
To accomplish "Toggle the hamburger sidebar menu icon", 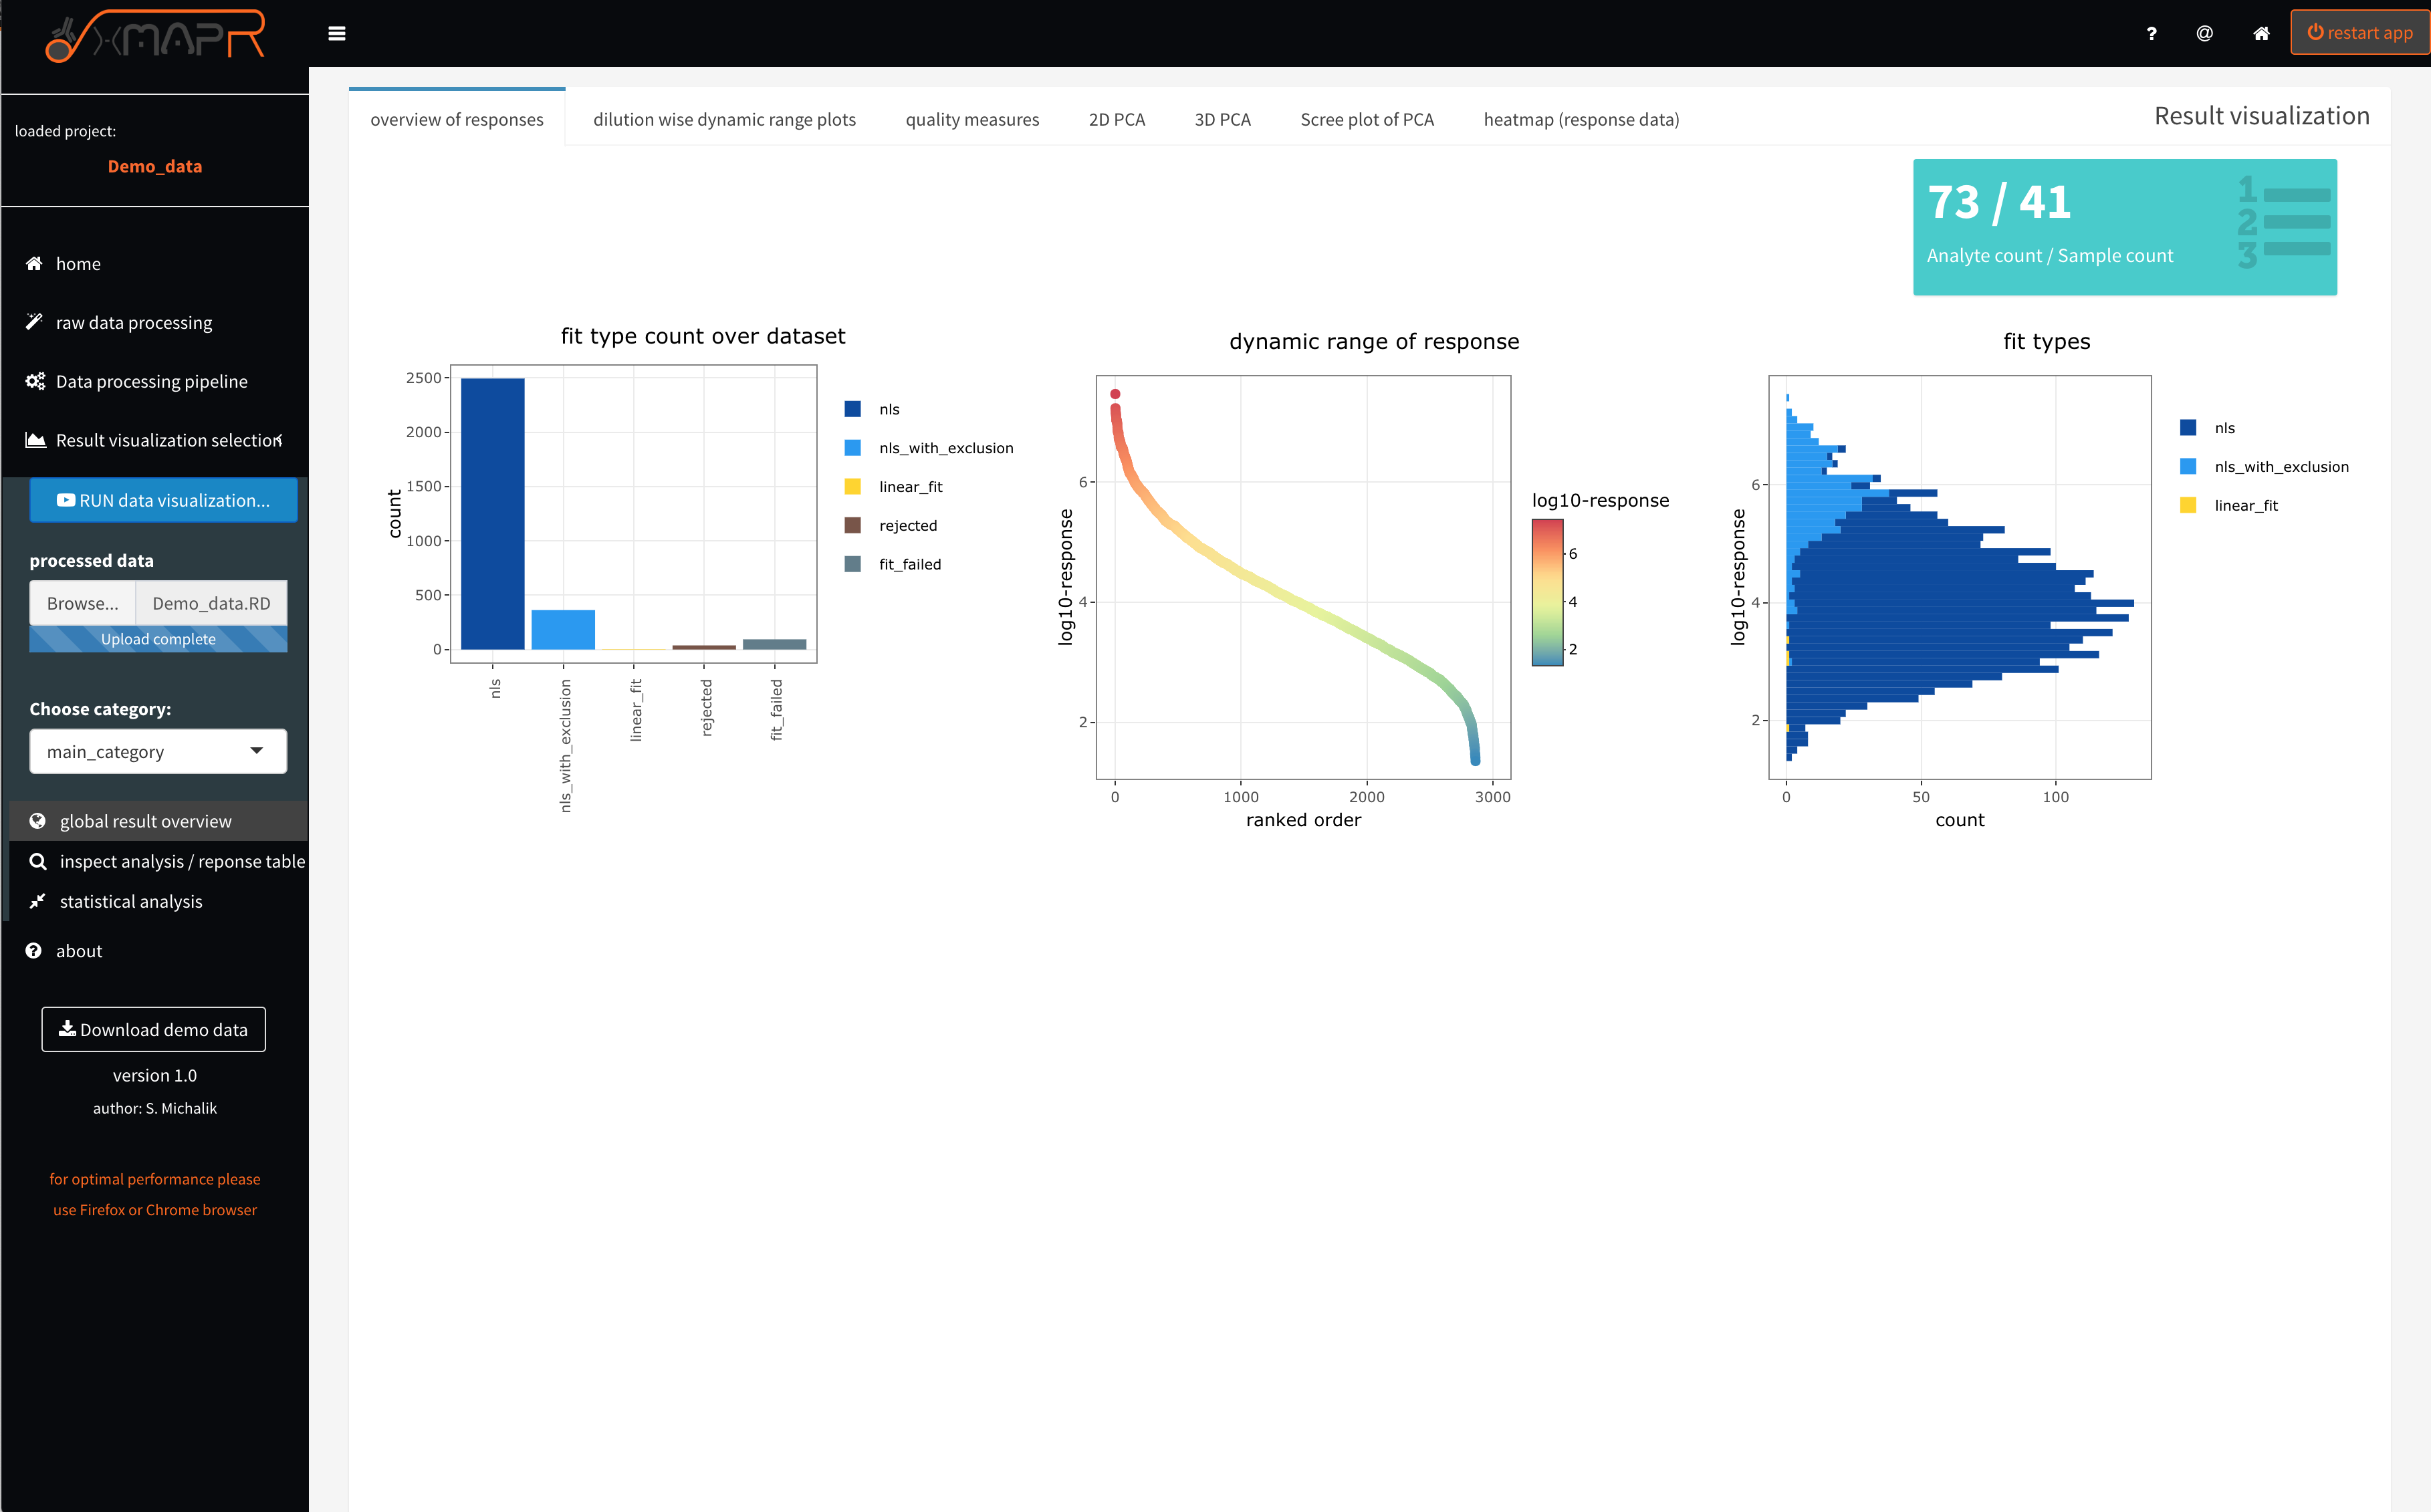I will pyautogui.click(x=337, y=33).
